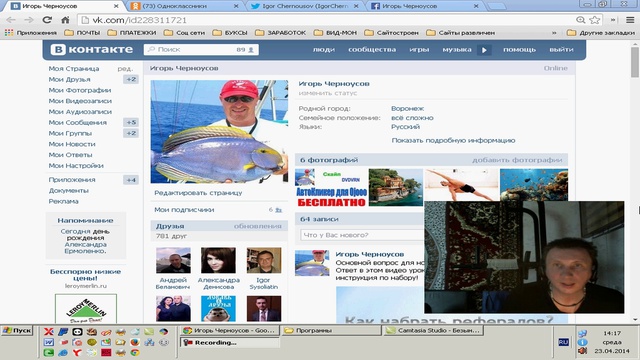Click the page vertical scrollbar thumb
This screenshot has width=640, height=360.
(x=635, y=61)
